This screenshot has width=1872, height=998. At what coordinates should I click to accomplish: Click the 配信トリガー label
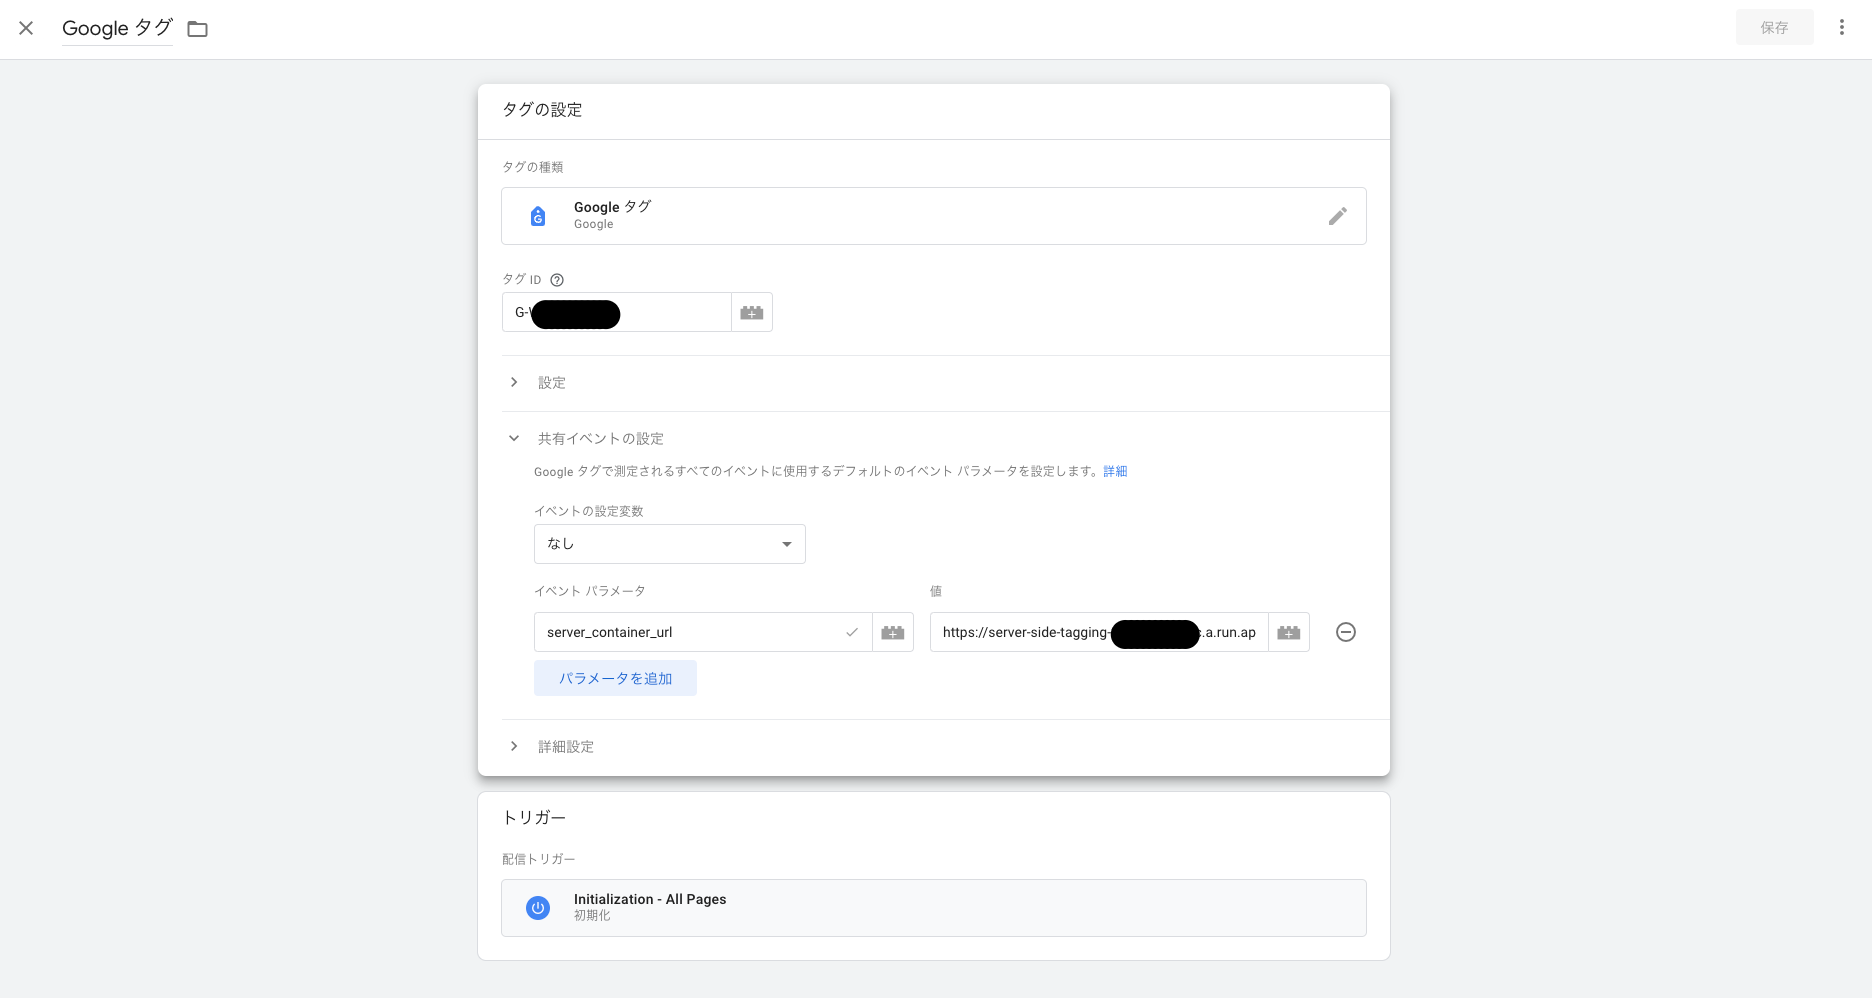[539, 859]
